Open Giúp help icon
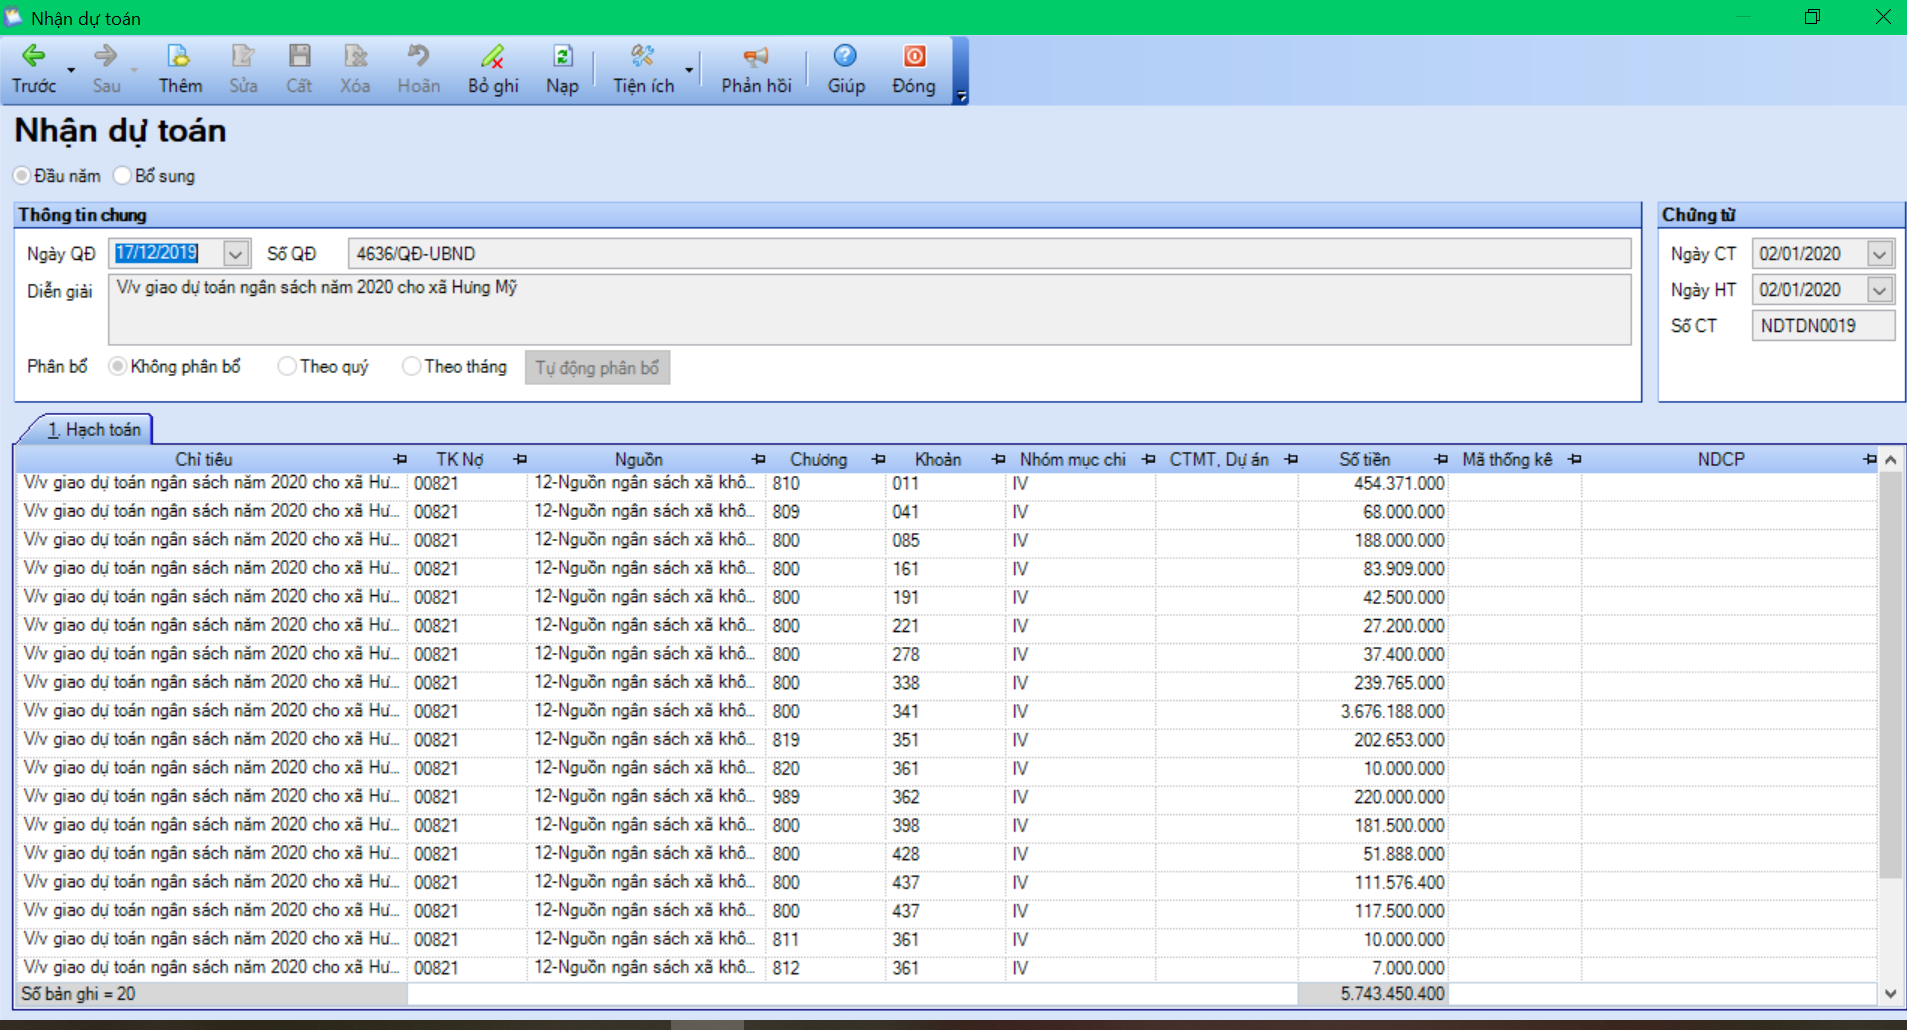1907x1030 pixels. (x=845, y=57)
